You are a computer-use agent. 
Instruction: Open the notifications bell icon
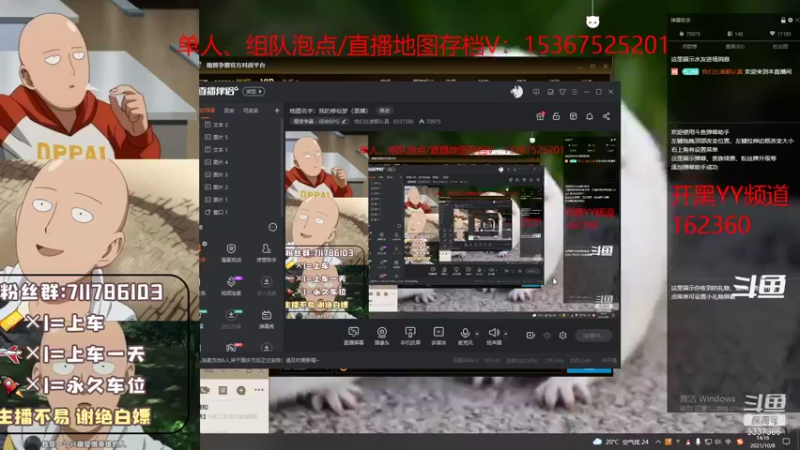(x=589, y=116)
